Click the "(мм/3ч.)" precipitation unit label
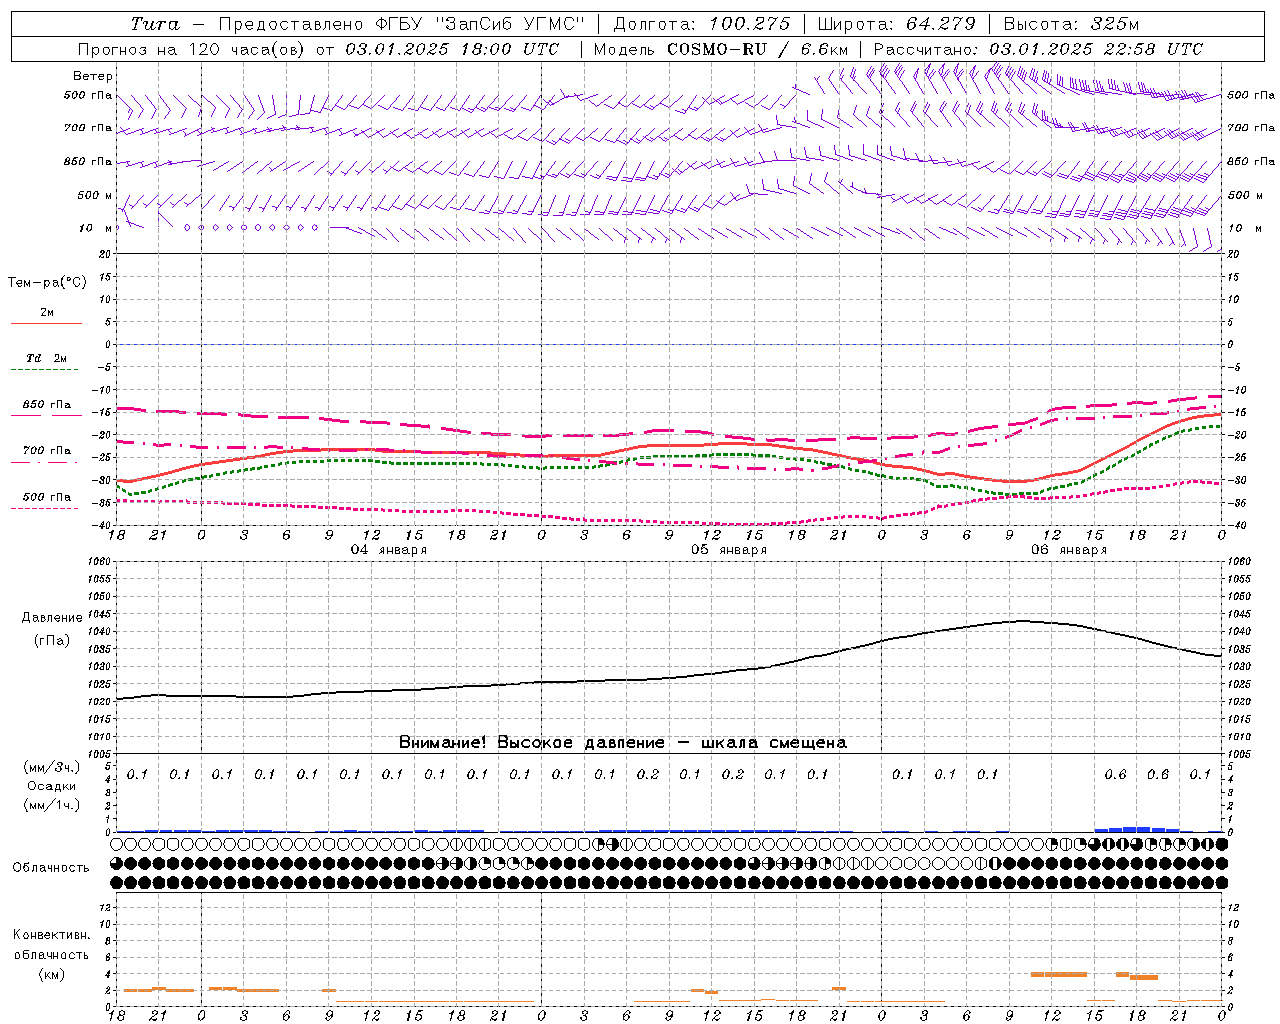This screenshot has height=1024, width=1280. point(52,768)
